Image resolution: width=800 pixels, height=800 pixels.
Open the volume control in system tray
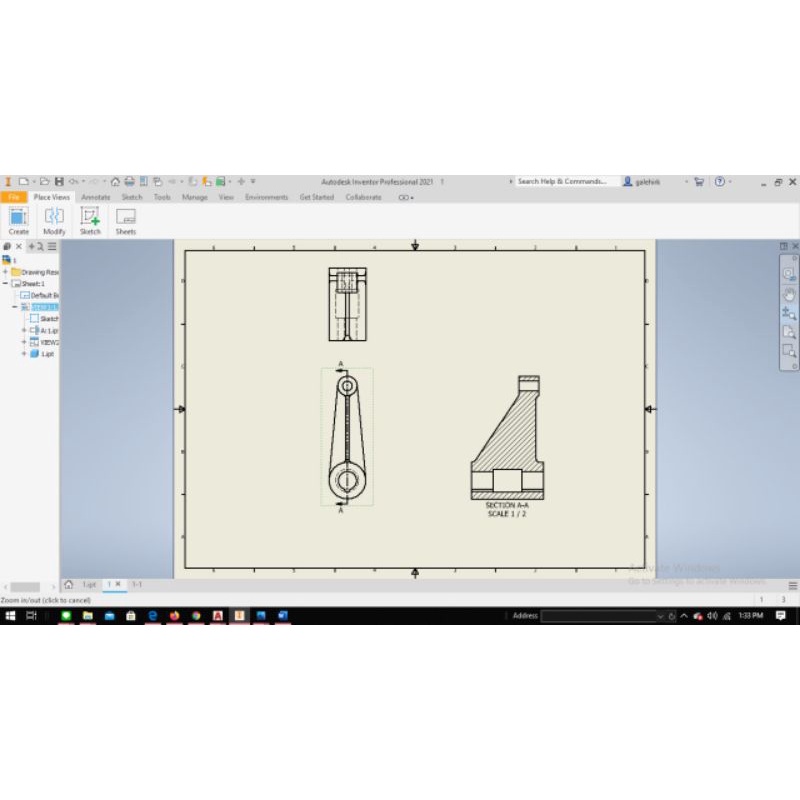click(x=712, y=616)
